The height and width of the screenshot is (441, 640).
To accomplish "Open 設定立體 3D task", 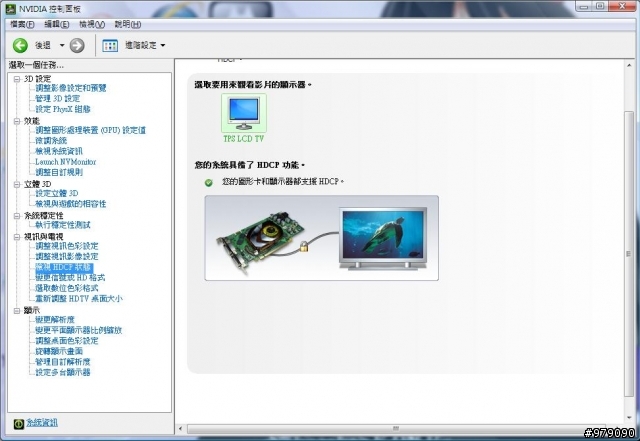I will point(57,194).
